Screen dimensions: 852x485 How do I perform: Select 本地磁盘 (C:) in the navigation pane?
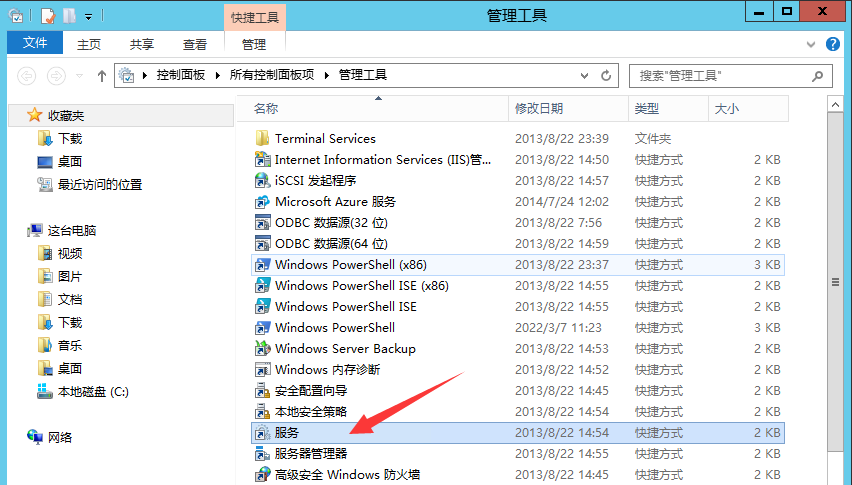pos(93,391)
